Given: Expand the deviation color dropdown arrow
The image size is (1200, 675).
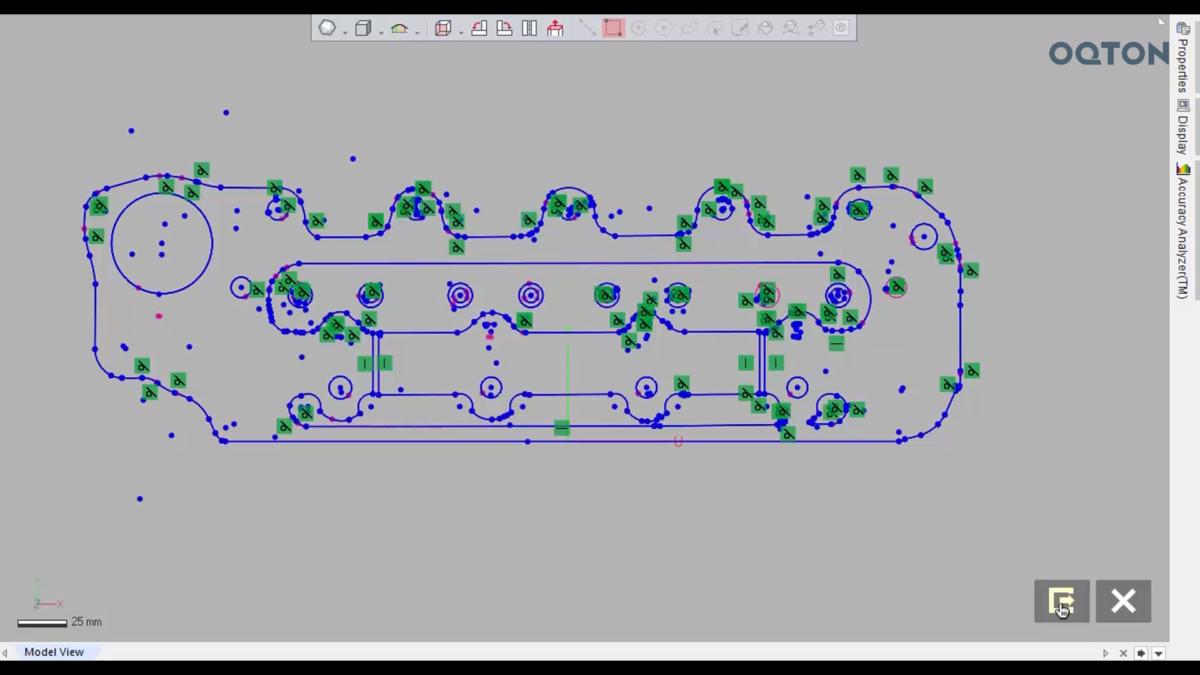Looking at the screenshot, I should click(417, 32).
